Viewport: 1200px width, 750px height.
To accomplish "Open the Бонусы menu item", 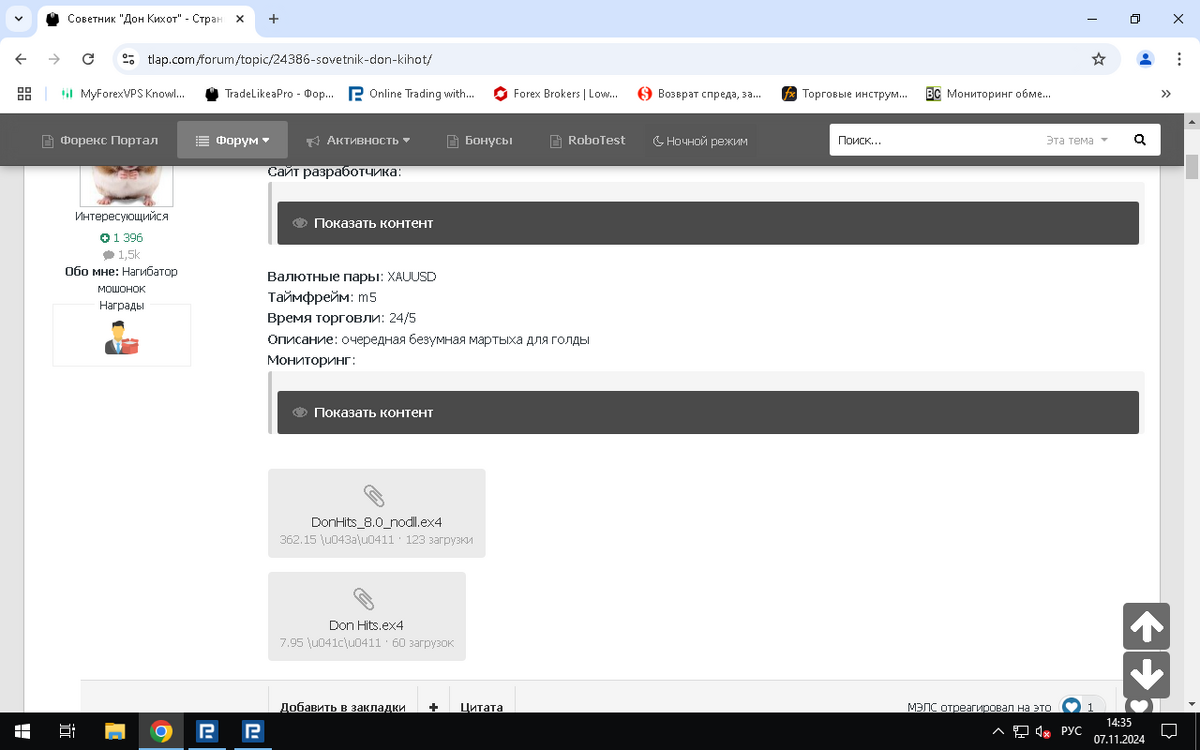I will (480, 140).
